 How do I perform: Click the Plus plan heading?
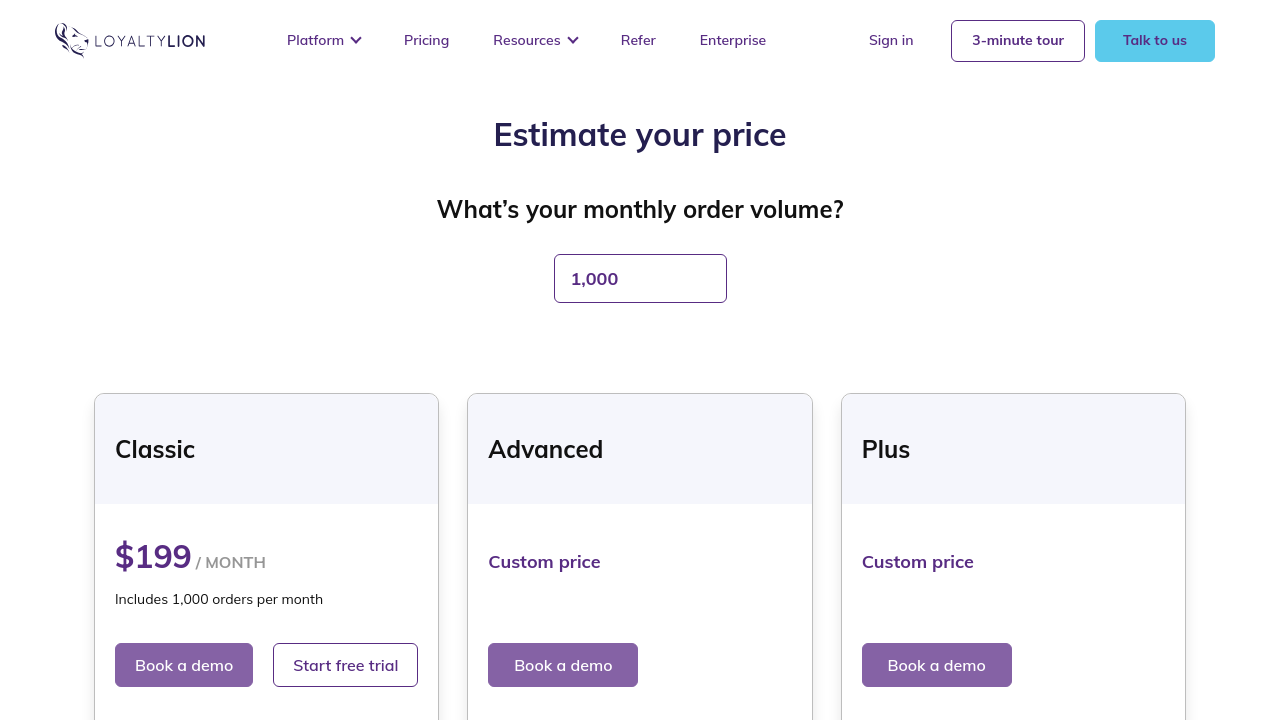[885, 450]
